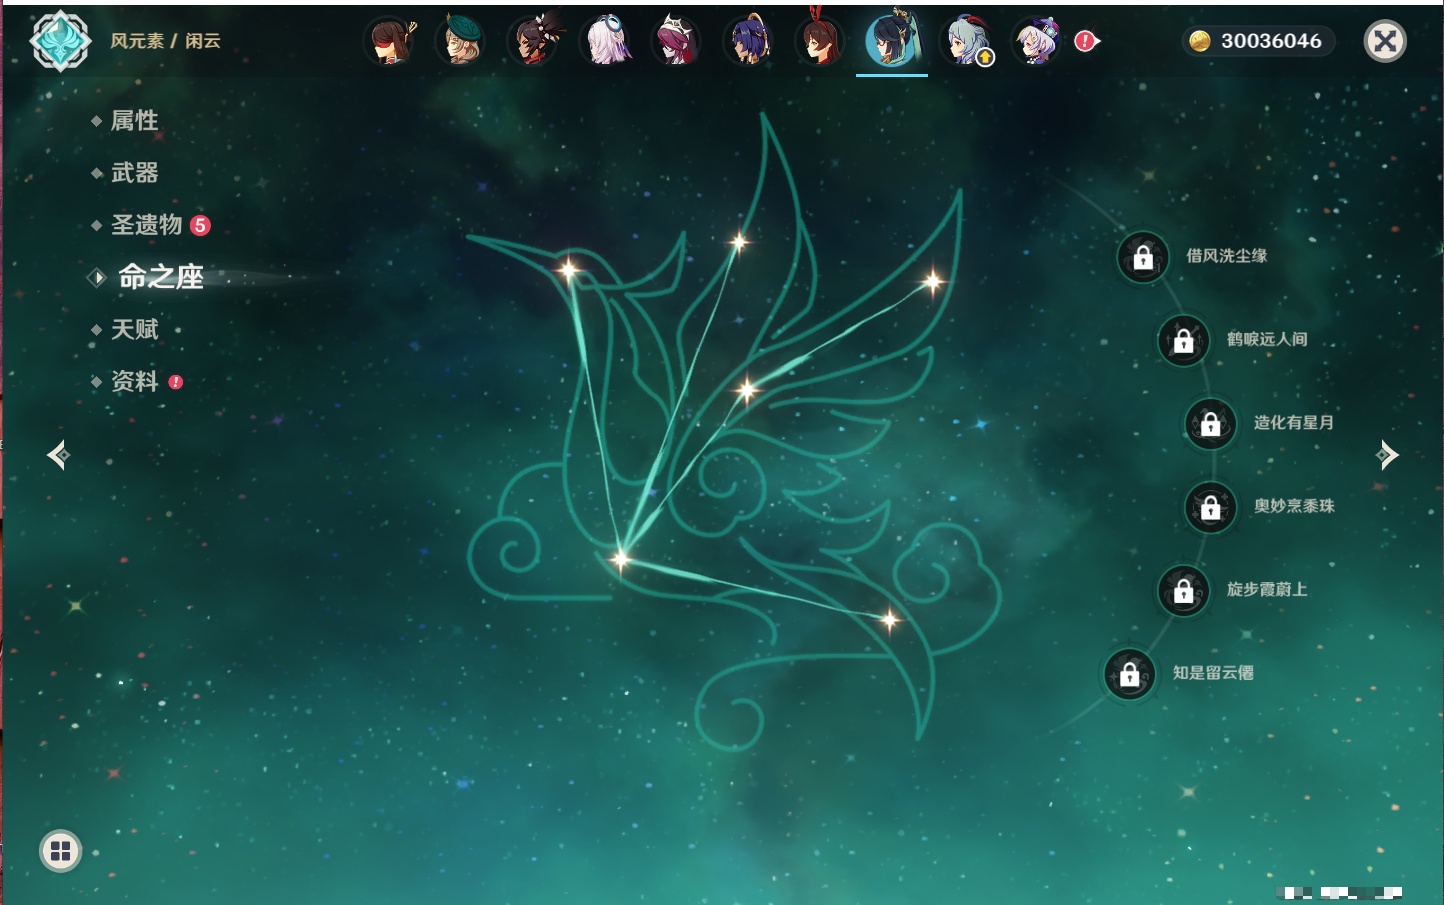Screen dimensions: 1444x905
Task: Open the grid menu button at bottom left
Action: [60, 851]
